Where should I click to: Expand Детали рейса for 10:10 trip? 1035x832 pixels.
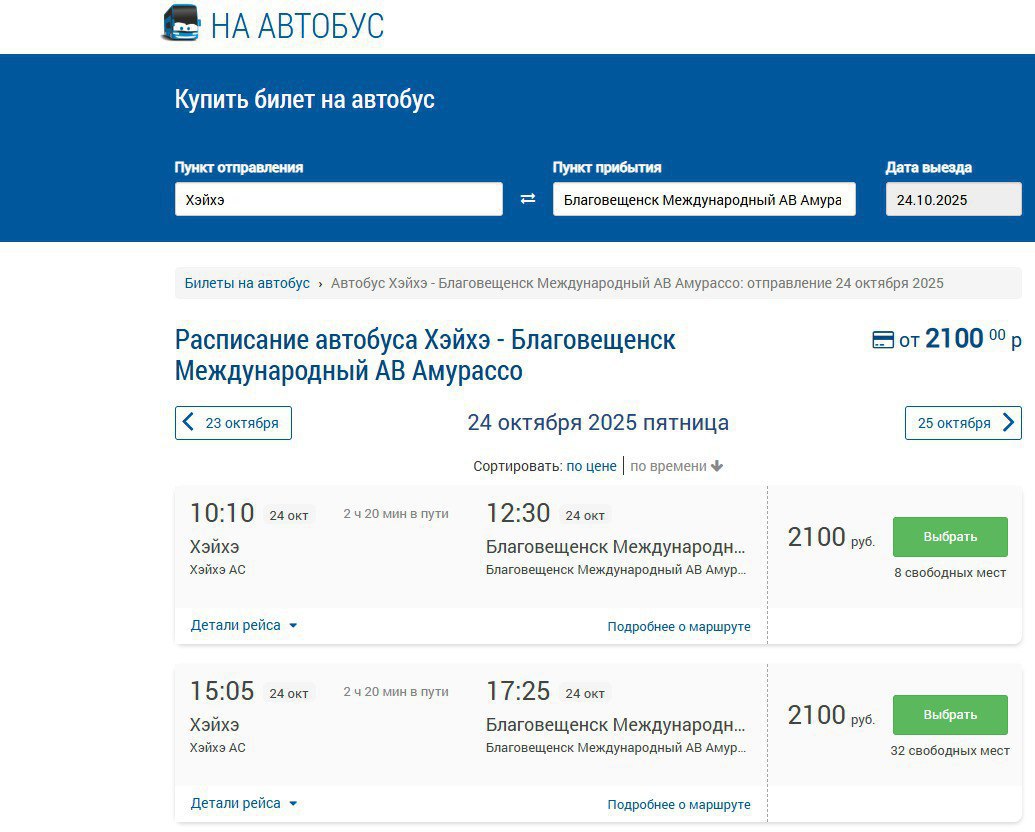click(x=244, y=626)
